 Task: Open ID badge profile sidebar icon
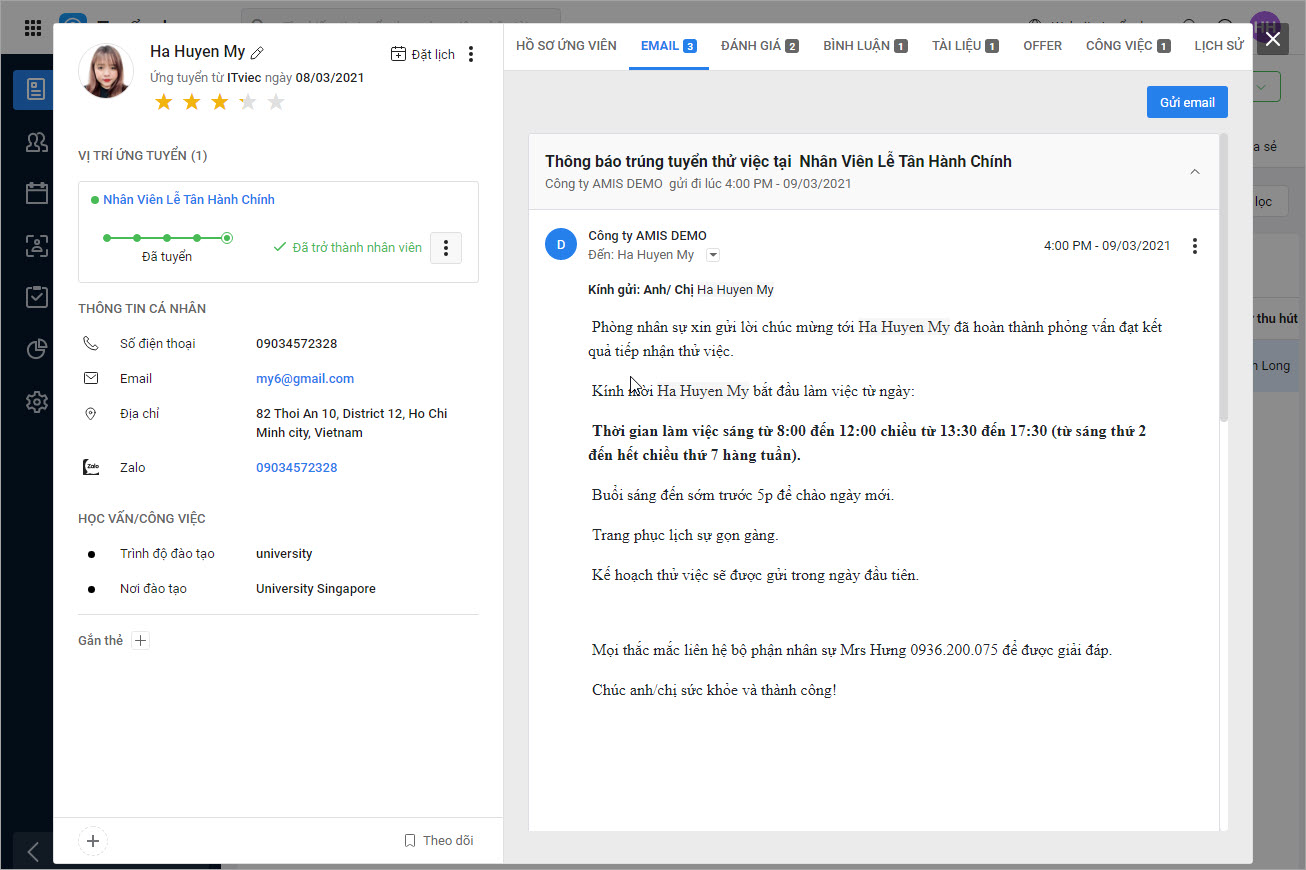pos(36,245)
